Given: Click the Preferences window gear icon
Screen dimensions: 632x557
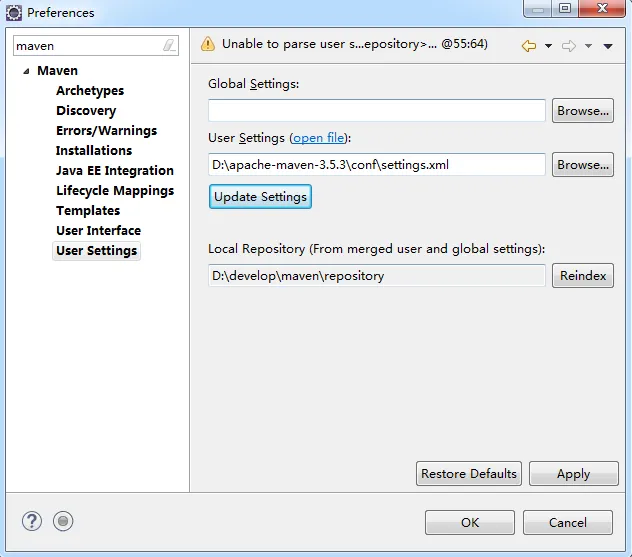Looking at the screenshot, I should click(x=14, y=12).
